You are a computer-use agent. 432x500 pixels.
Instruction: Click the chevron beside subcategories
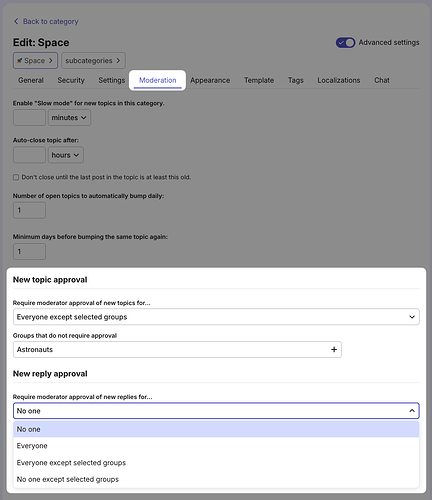(118, 60)
